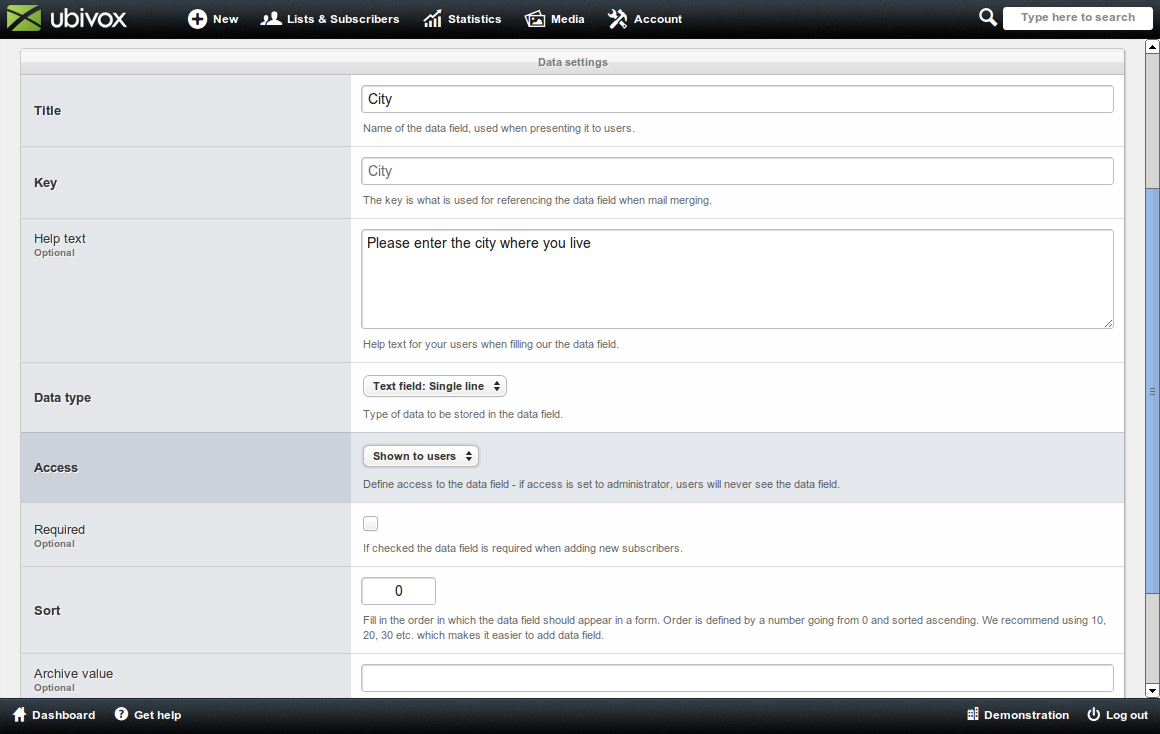Click 'The key is what is used' description
Viewport: 1160px width, 734px height.
pyautogui.click(x=537, y=200)
